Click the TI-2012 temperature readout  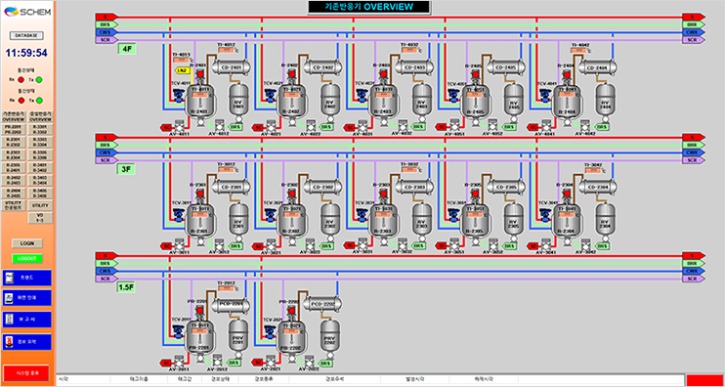(x=227, y=288)
